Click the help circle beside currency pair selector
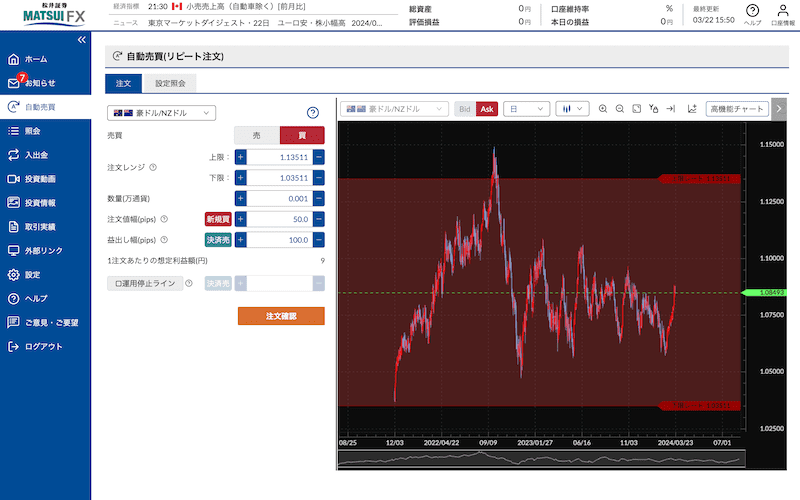The image size is (800, 500). coord(313,113)
